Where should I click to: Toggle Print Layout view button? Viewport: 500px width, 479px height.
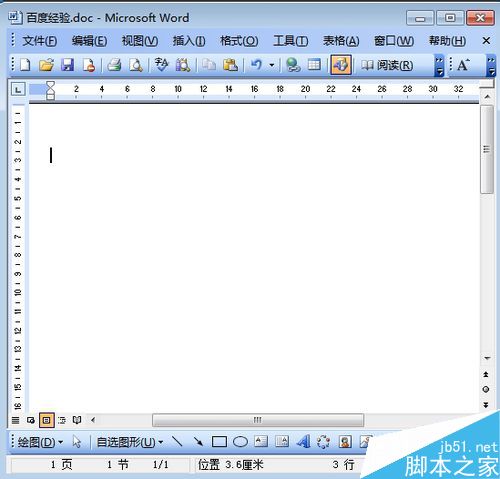click(x=47, y=420)
